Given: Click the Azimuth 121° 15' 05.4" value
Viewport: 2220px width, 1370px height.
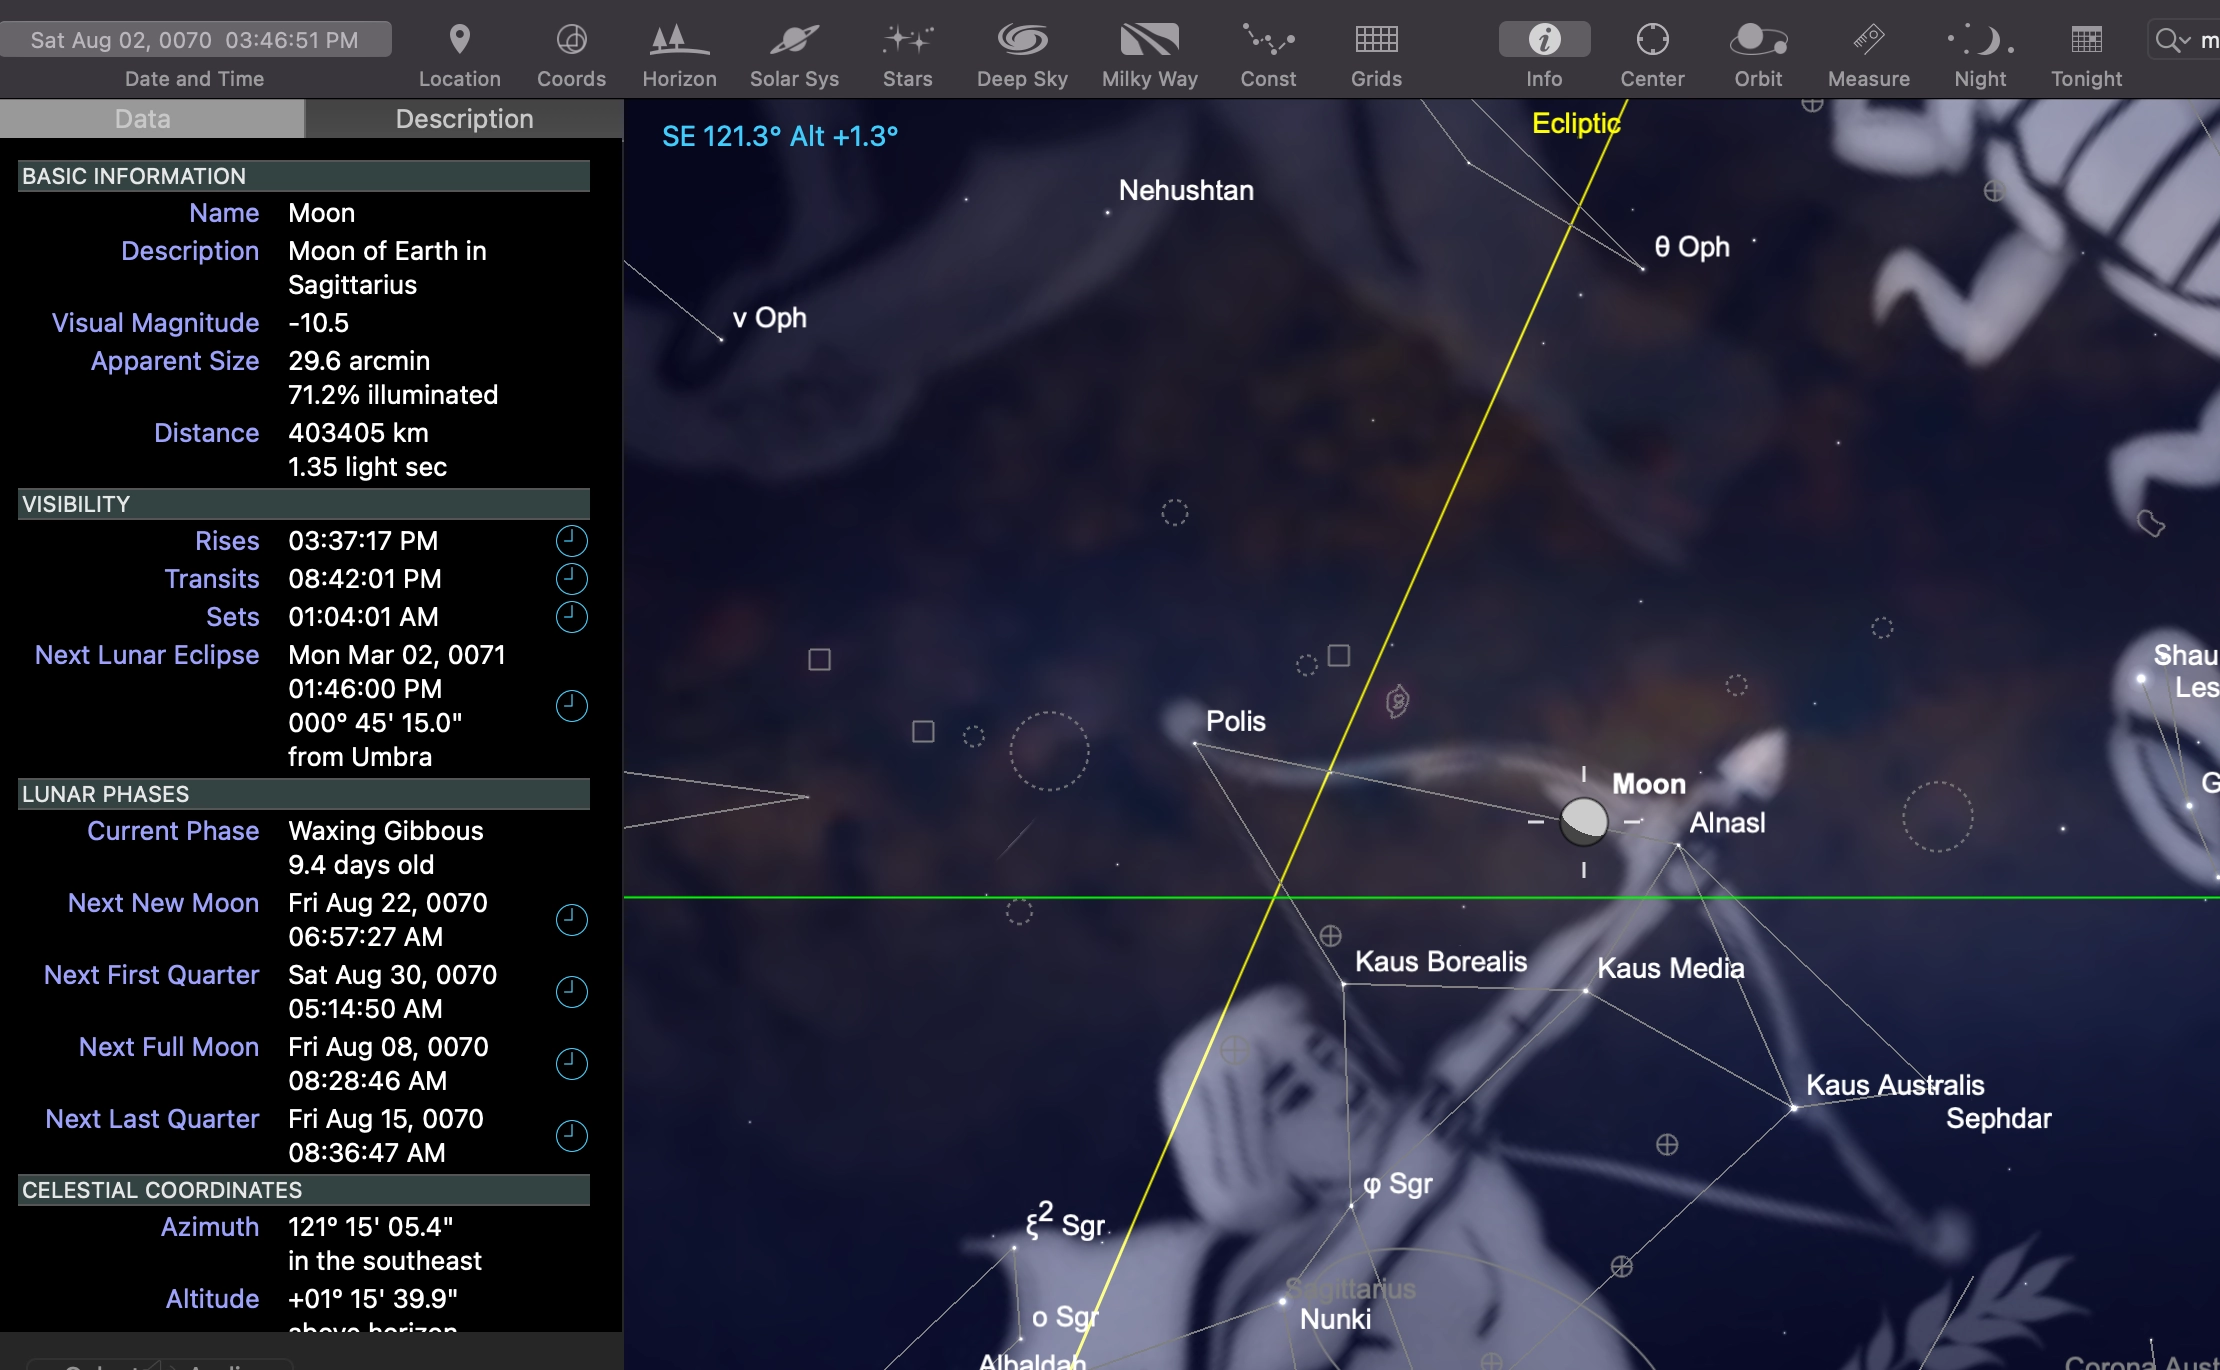Looking at the screenshot, I should [370, 1227].
